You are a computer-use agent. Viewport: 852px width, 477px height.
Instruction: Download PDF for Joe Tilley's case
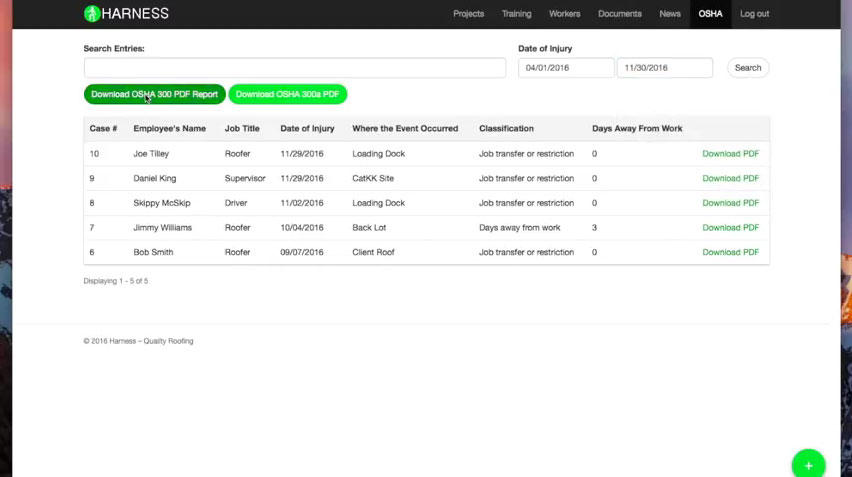[x=730, y=154]
